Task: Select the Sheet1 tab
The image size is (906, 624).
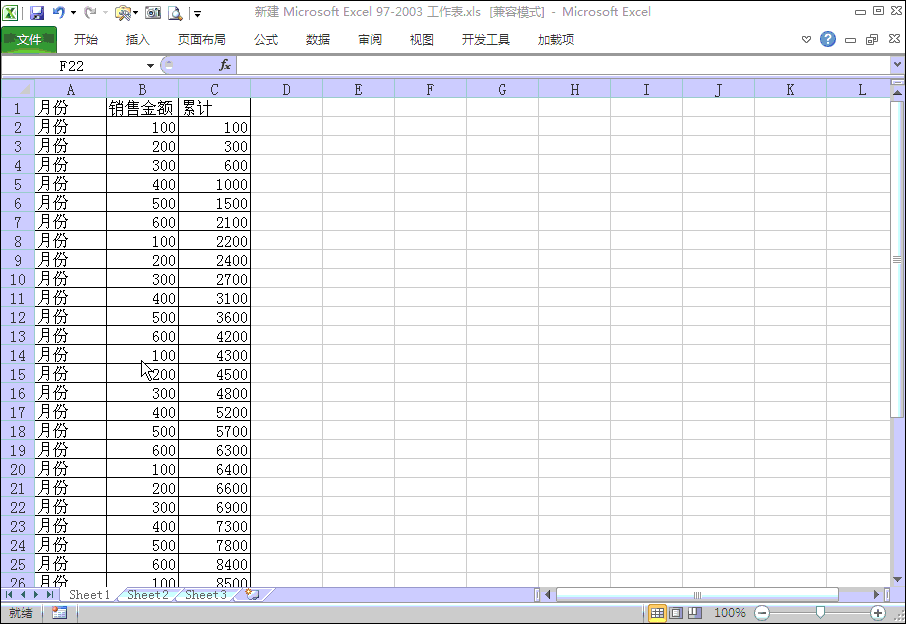Action: click(x=89, y=595)
